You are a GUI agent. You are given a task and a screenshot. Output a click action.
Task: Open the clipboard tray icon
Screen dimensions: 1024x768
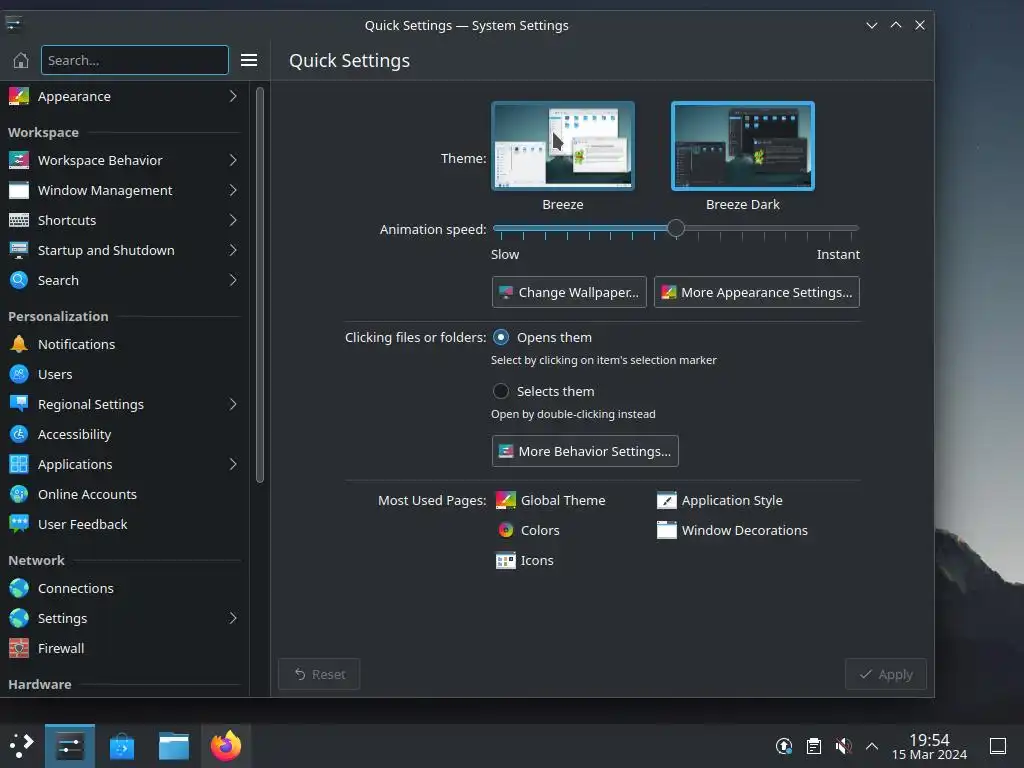click(x=814, y=746)
